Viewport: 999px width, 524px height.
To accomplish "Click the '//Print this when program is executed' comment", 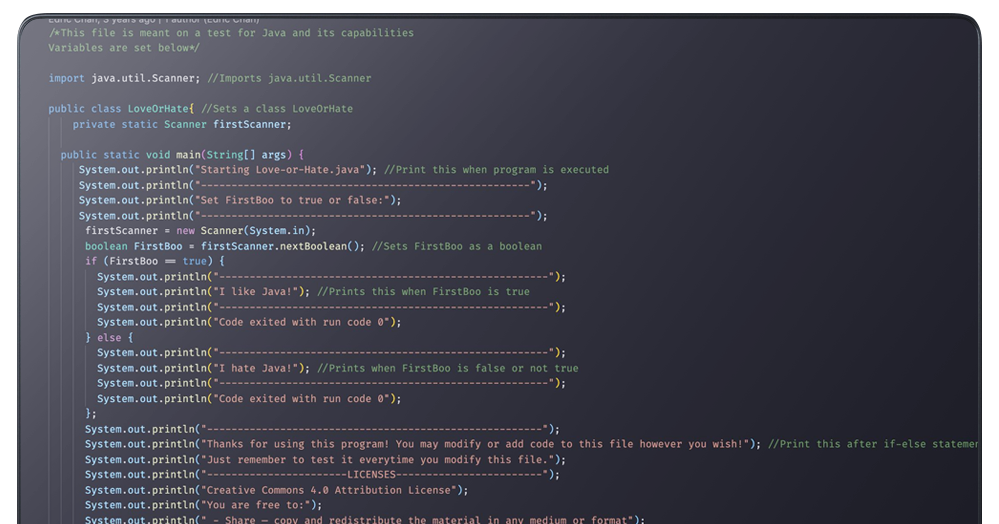I will coord(497,170).
